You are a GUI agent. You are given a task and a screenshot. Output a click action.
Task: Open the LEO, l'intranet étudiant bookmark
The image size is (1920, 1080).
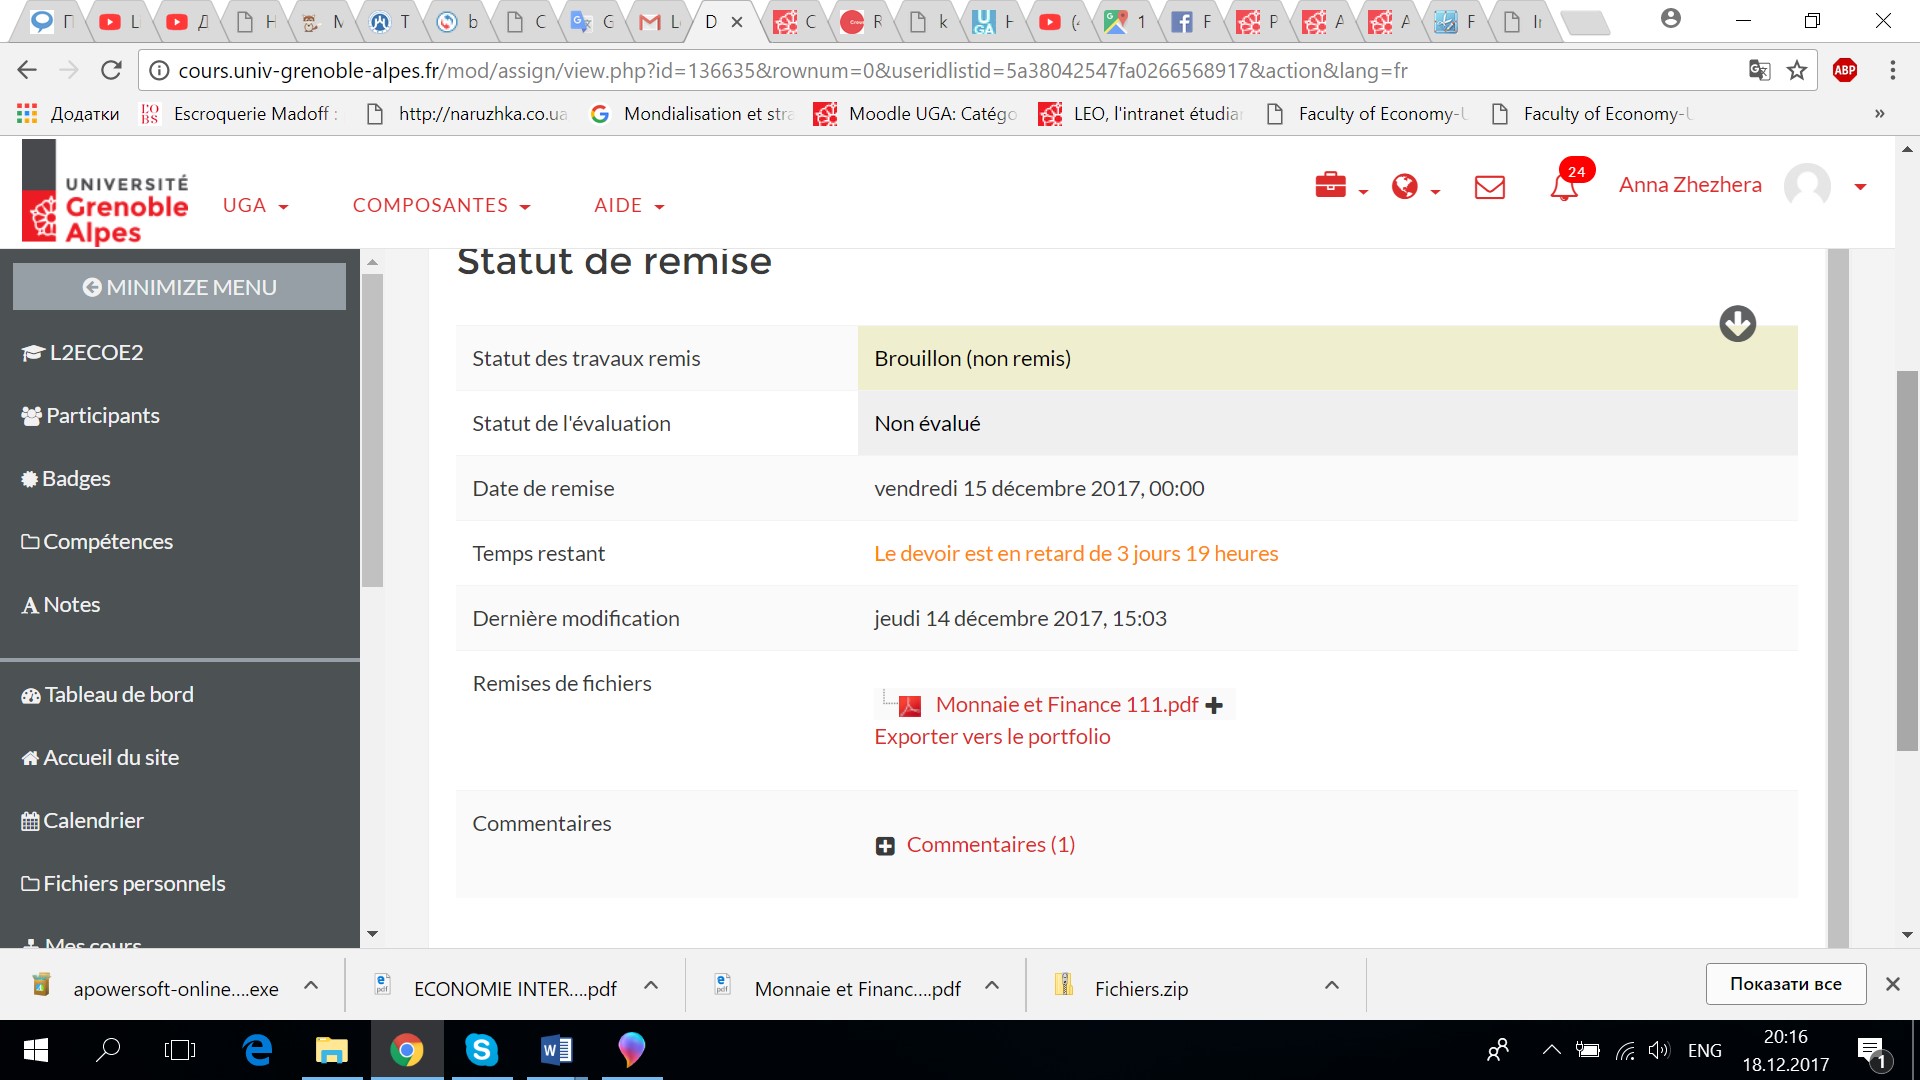pos(1140,114)
